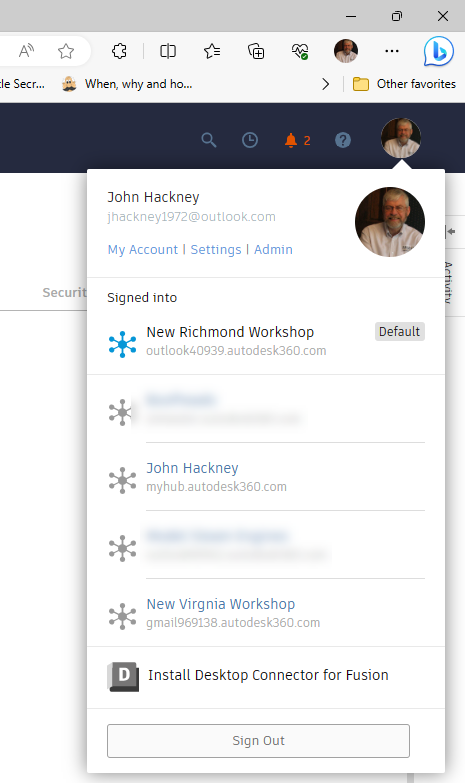The width and height of the screenshot is (465, 783).
Task: Click the outlook40939.autodesk360.com address
Action: pos(236,351)
